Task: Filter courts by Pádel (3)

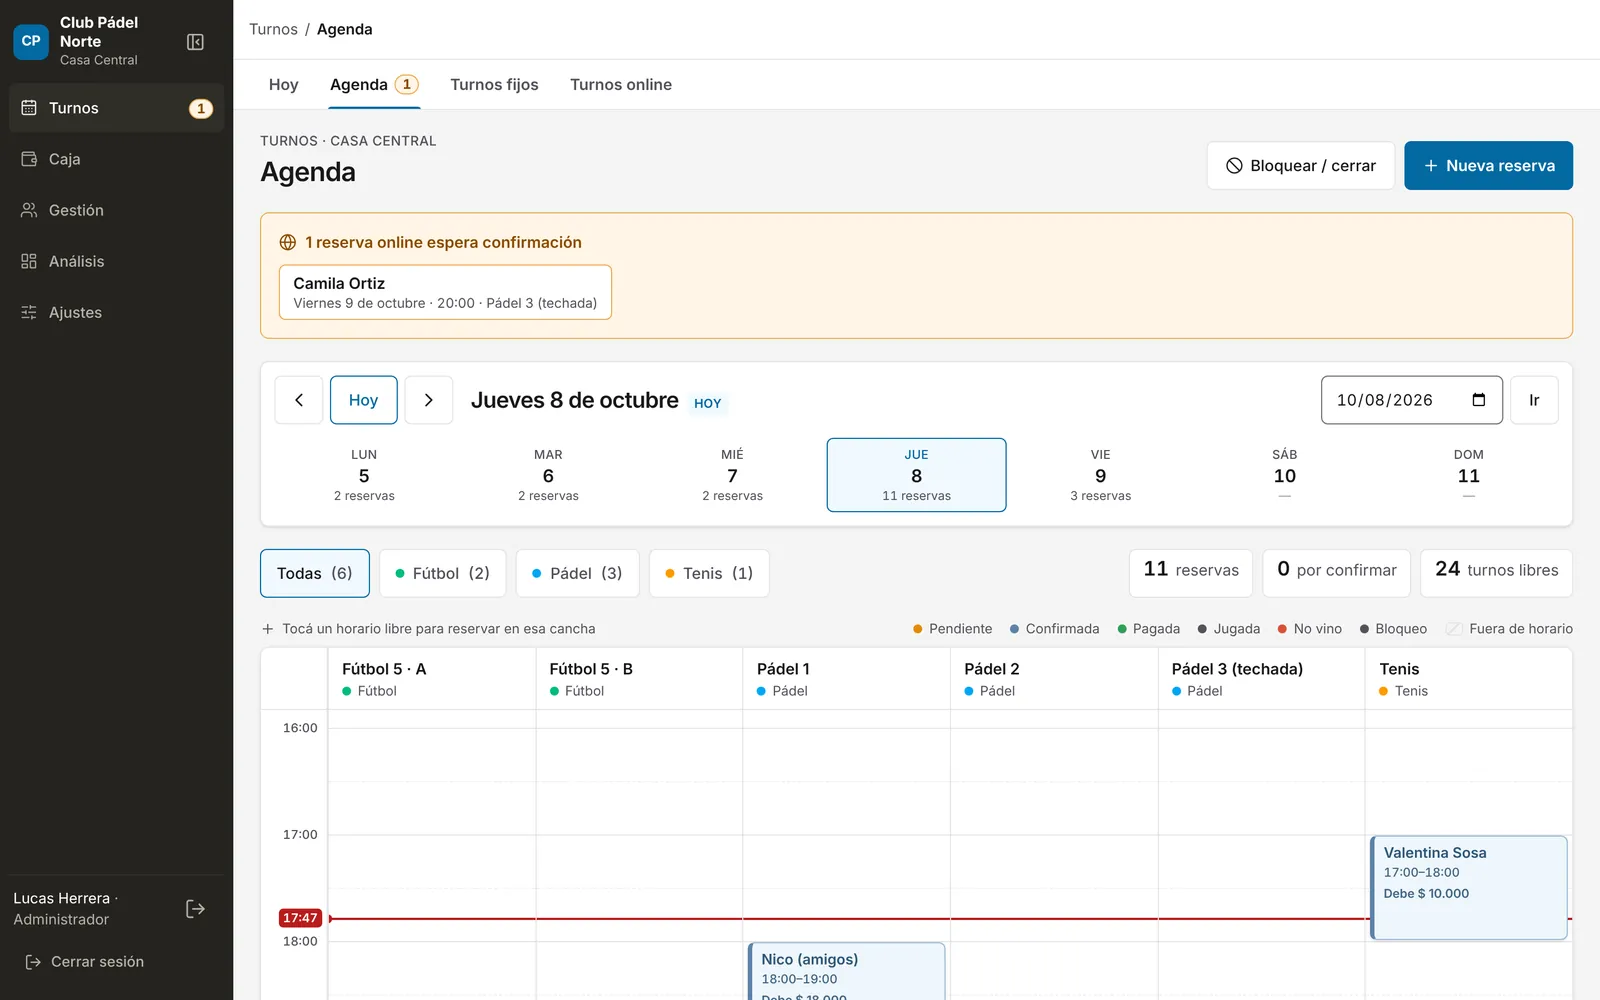Action: click(578, 573)
